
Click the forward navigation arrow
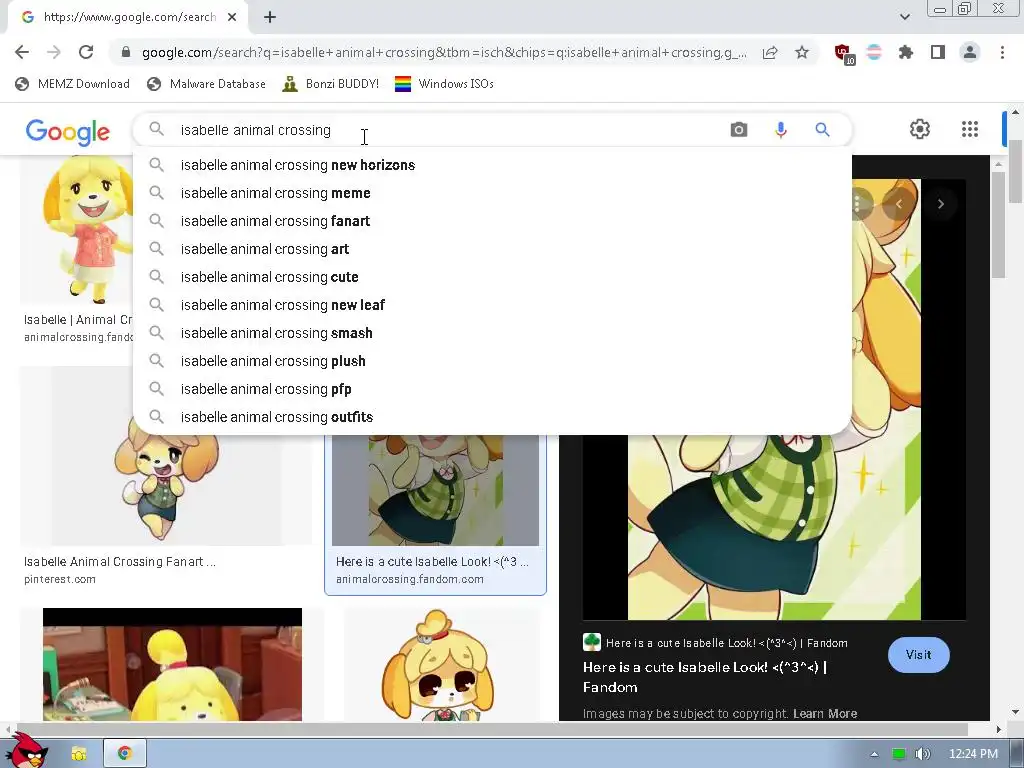[54, 52]
